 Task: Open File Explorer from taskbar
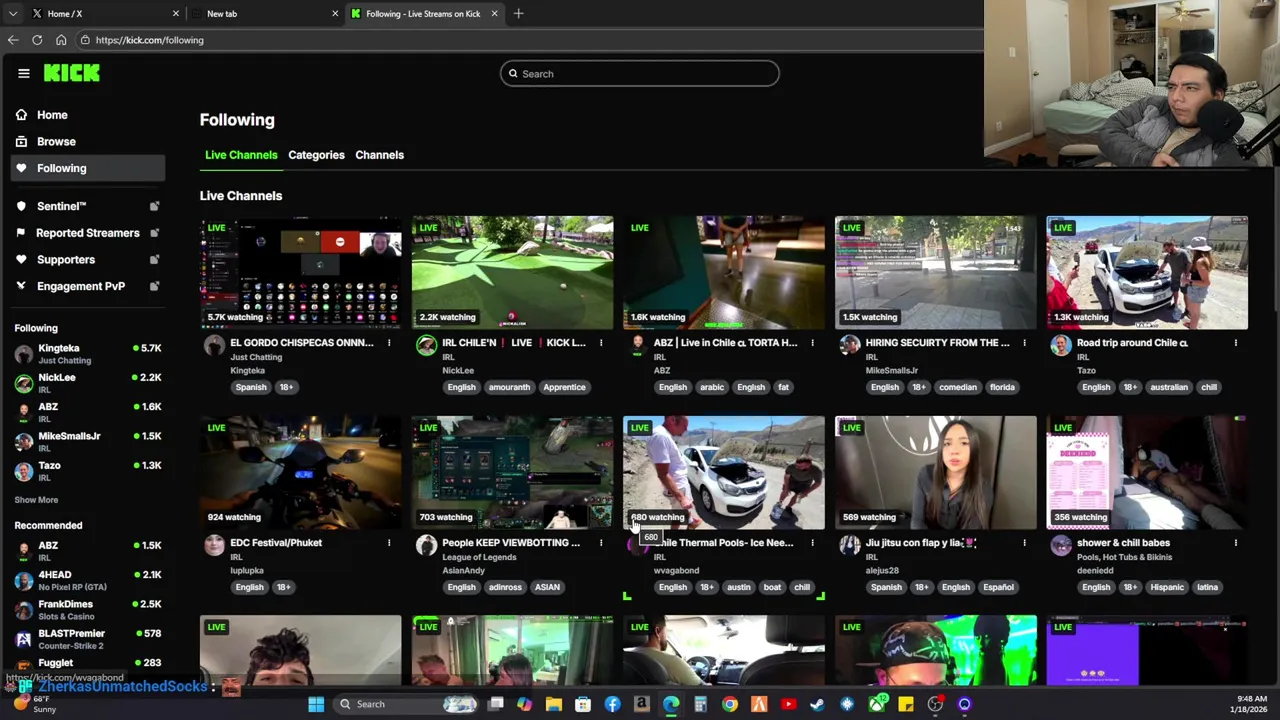click(553, 704)
